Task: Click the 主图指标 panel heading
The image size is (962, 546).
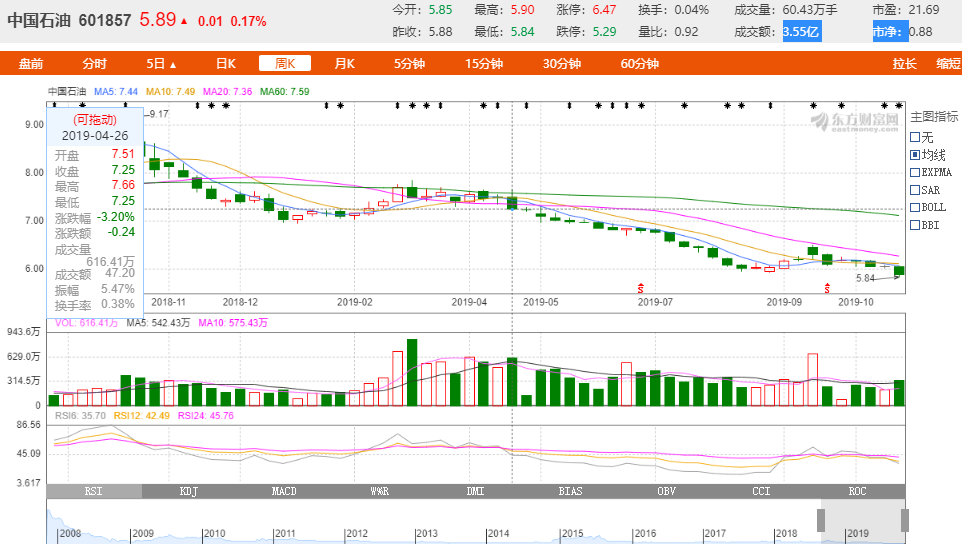Action: click(934, 117)
